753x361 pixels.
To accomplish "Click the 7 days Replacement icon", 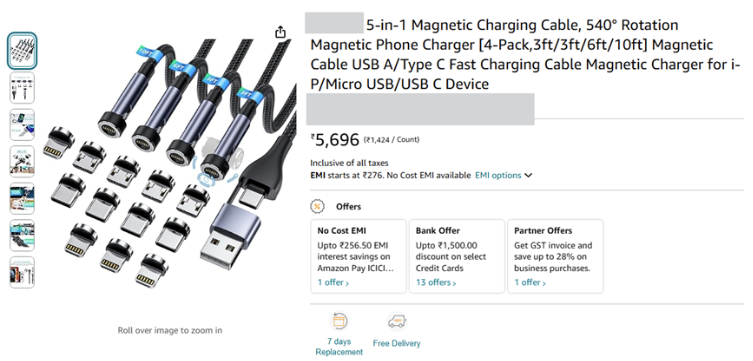I will point(339,321).
